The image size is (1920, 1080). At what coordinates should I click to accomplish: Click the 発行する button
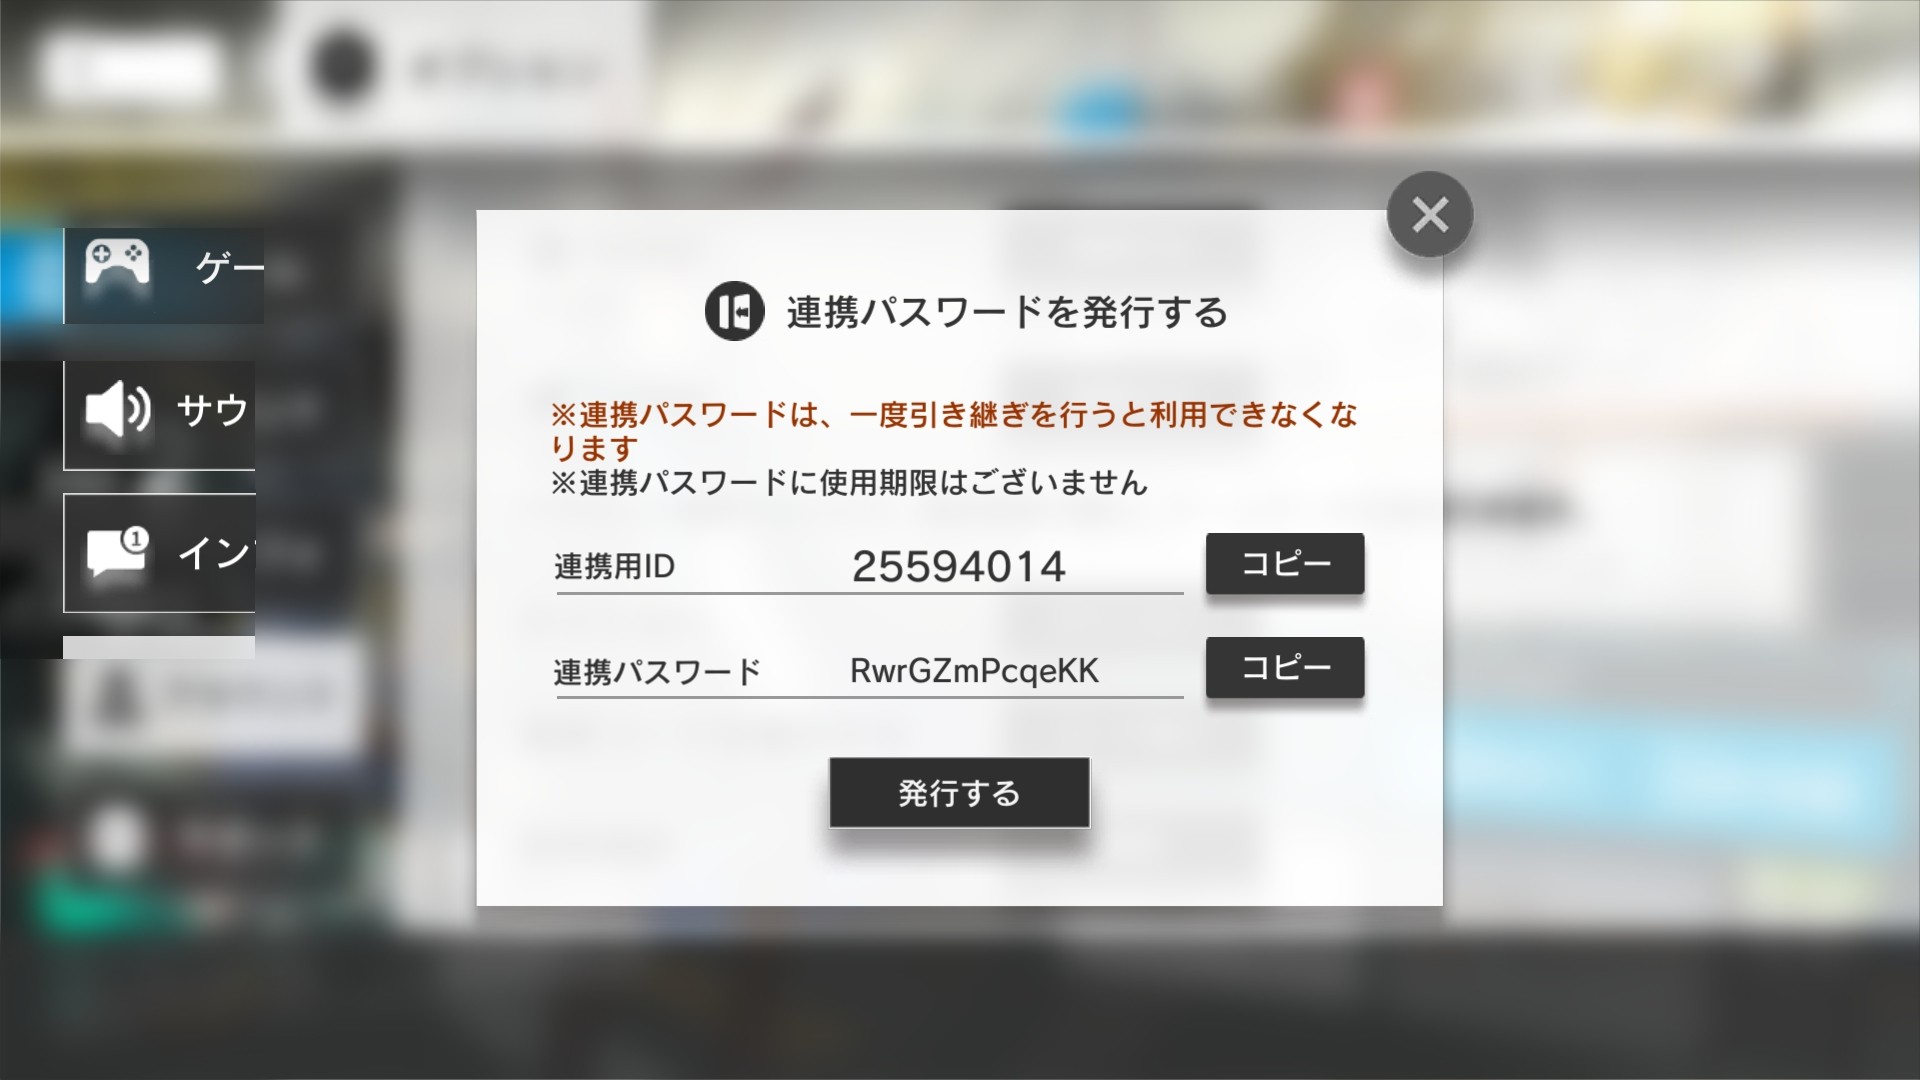(x=959, y=793)
